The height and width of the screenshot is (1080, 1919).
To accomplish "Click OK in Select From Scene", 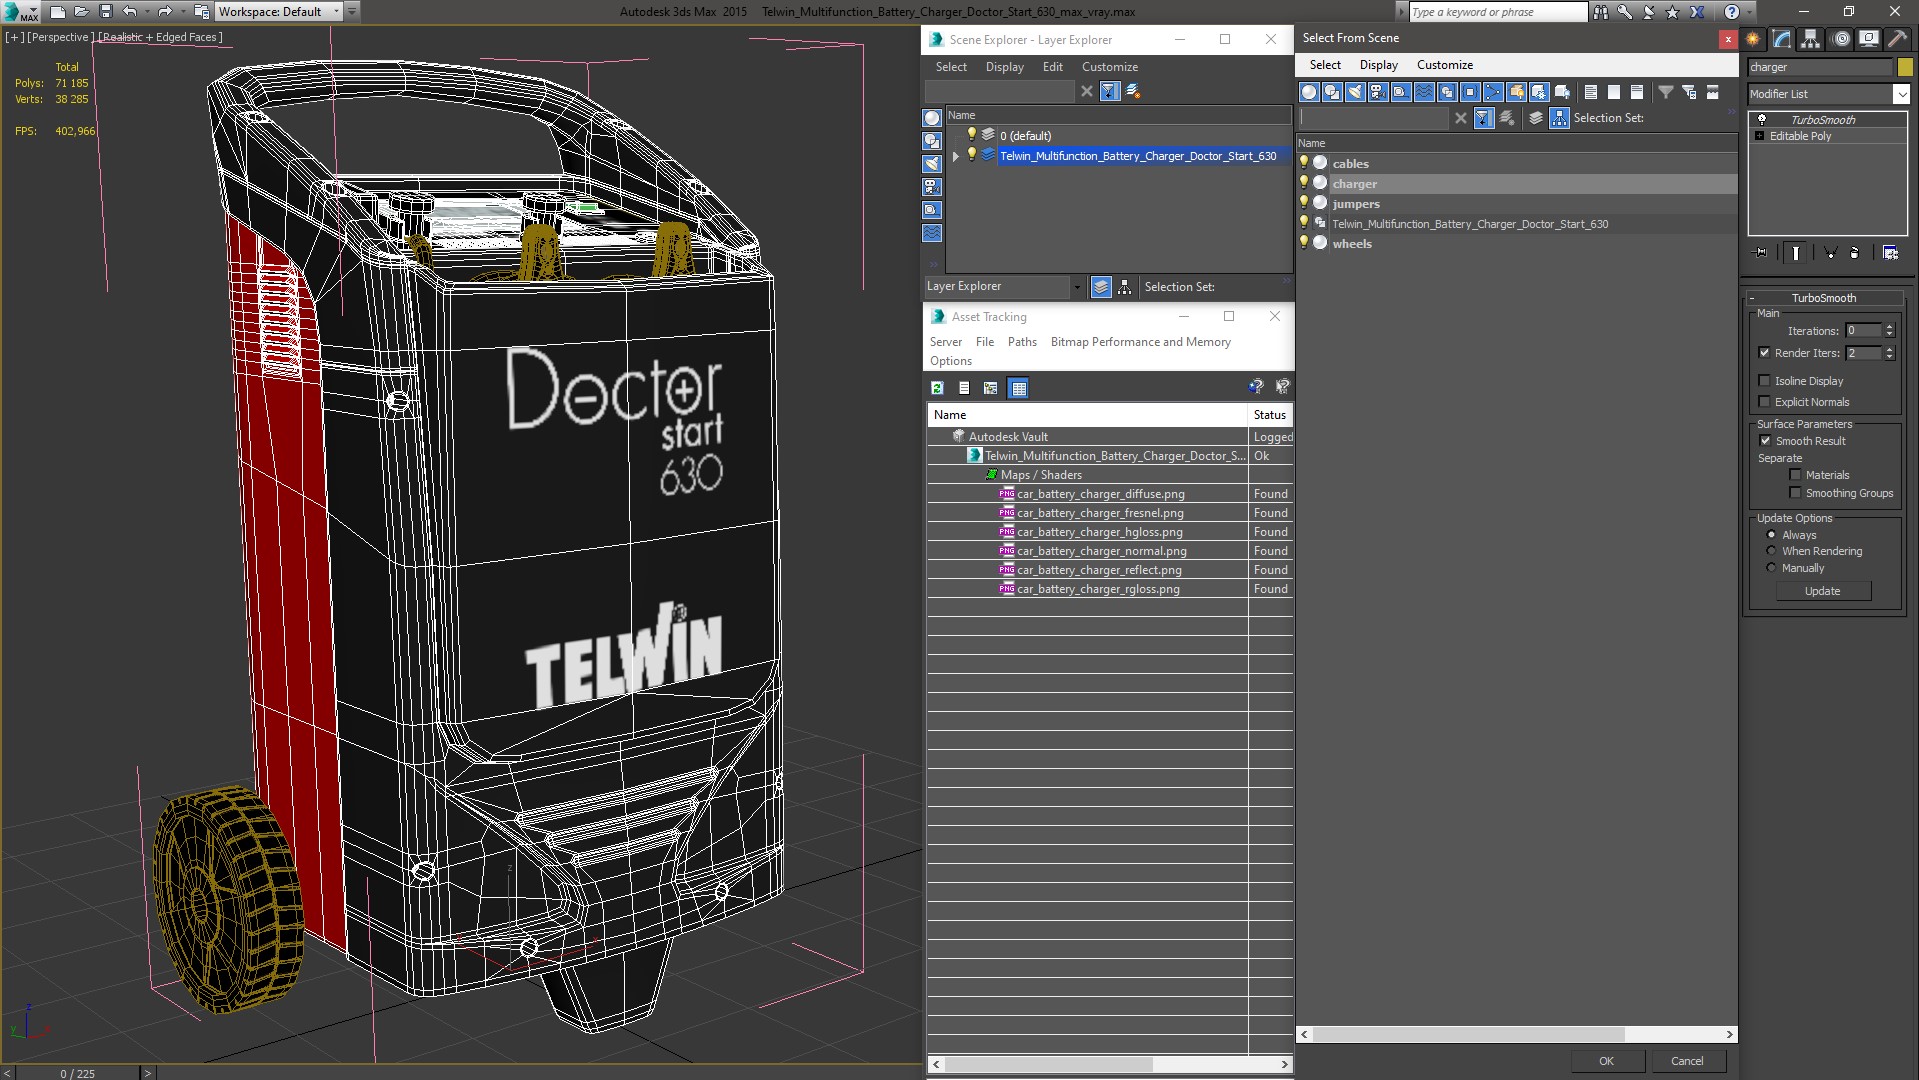I will pos(1606,1061).
